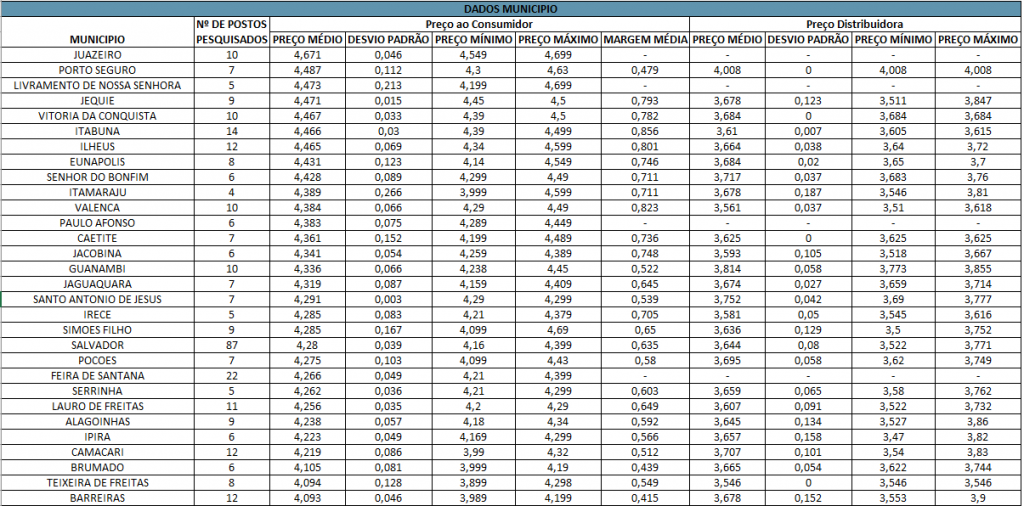This screenshot has height=506, width=1024.
Task: Click the Nº DE POSTOS PESQUISADOS header
Action: 232,32
